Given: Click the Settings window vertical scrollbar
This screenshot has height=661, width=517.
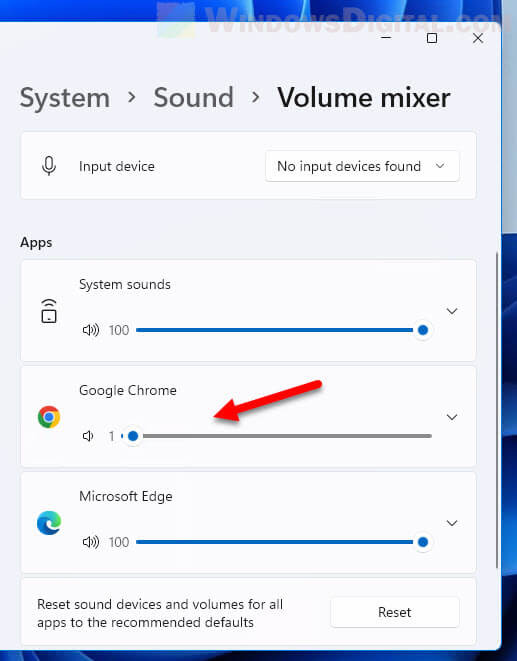Looking at the screenshot, I should click(x=497, y=410).
